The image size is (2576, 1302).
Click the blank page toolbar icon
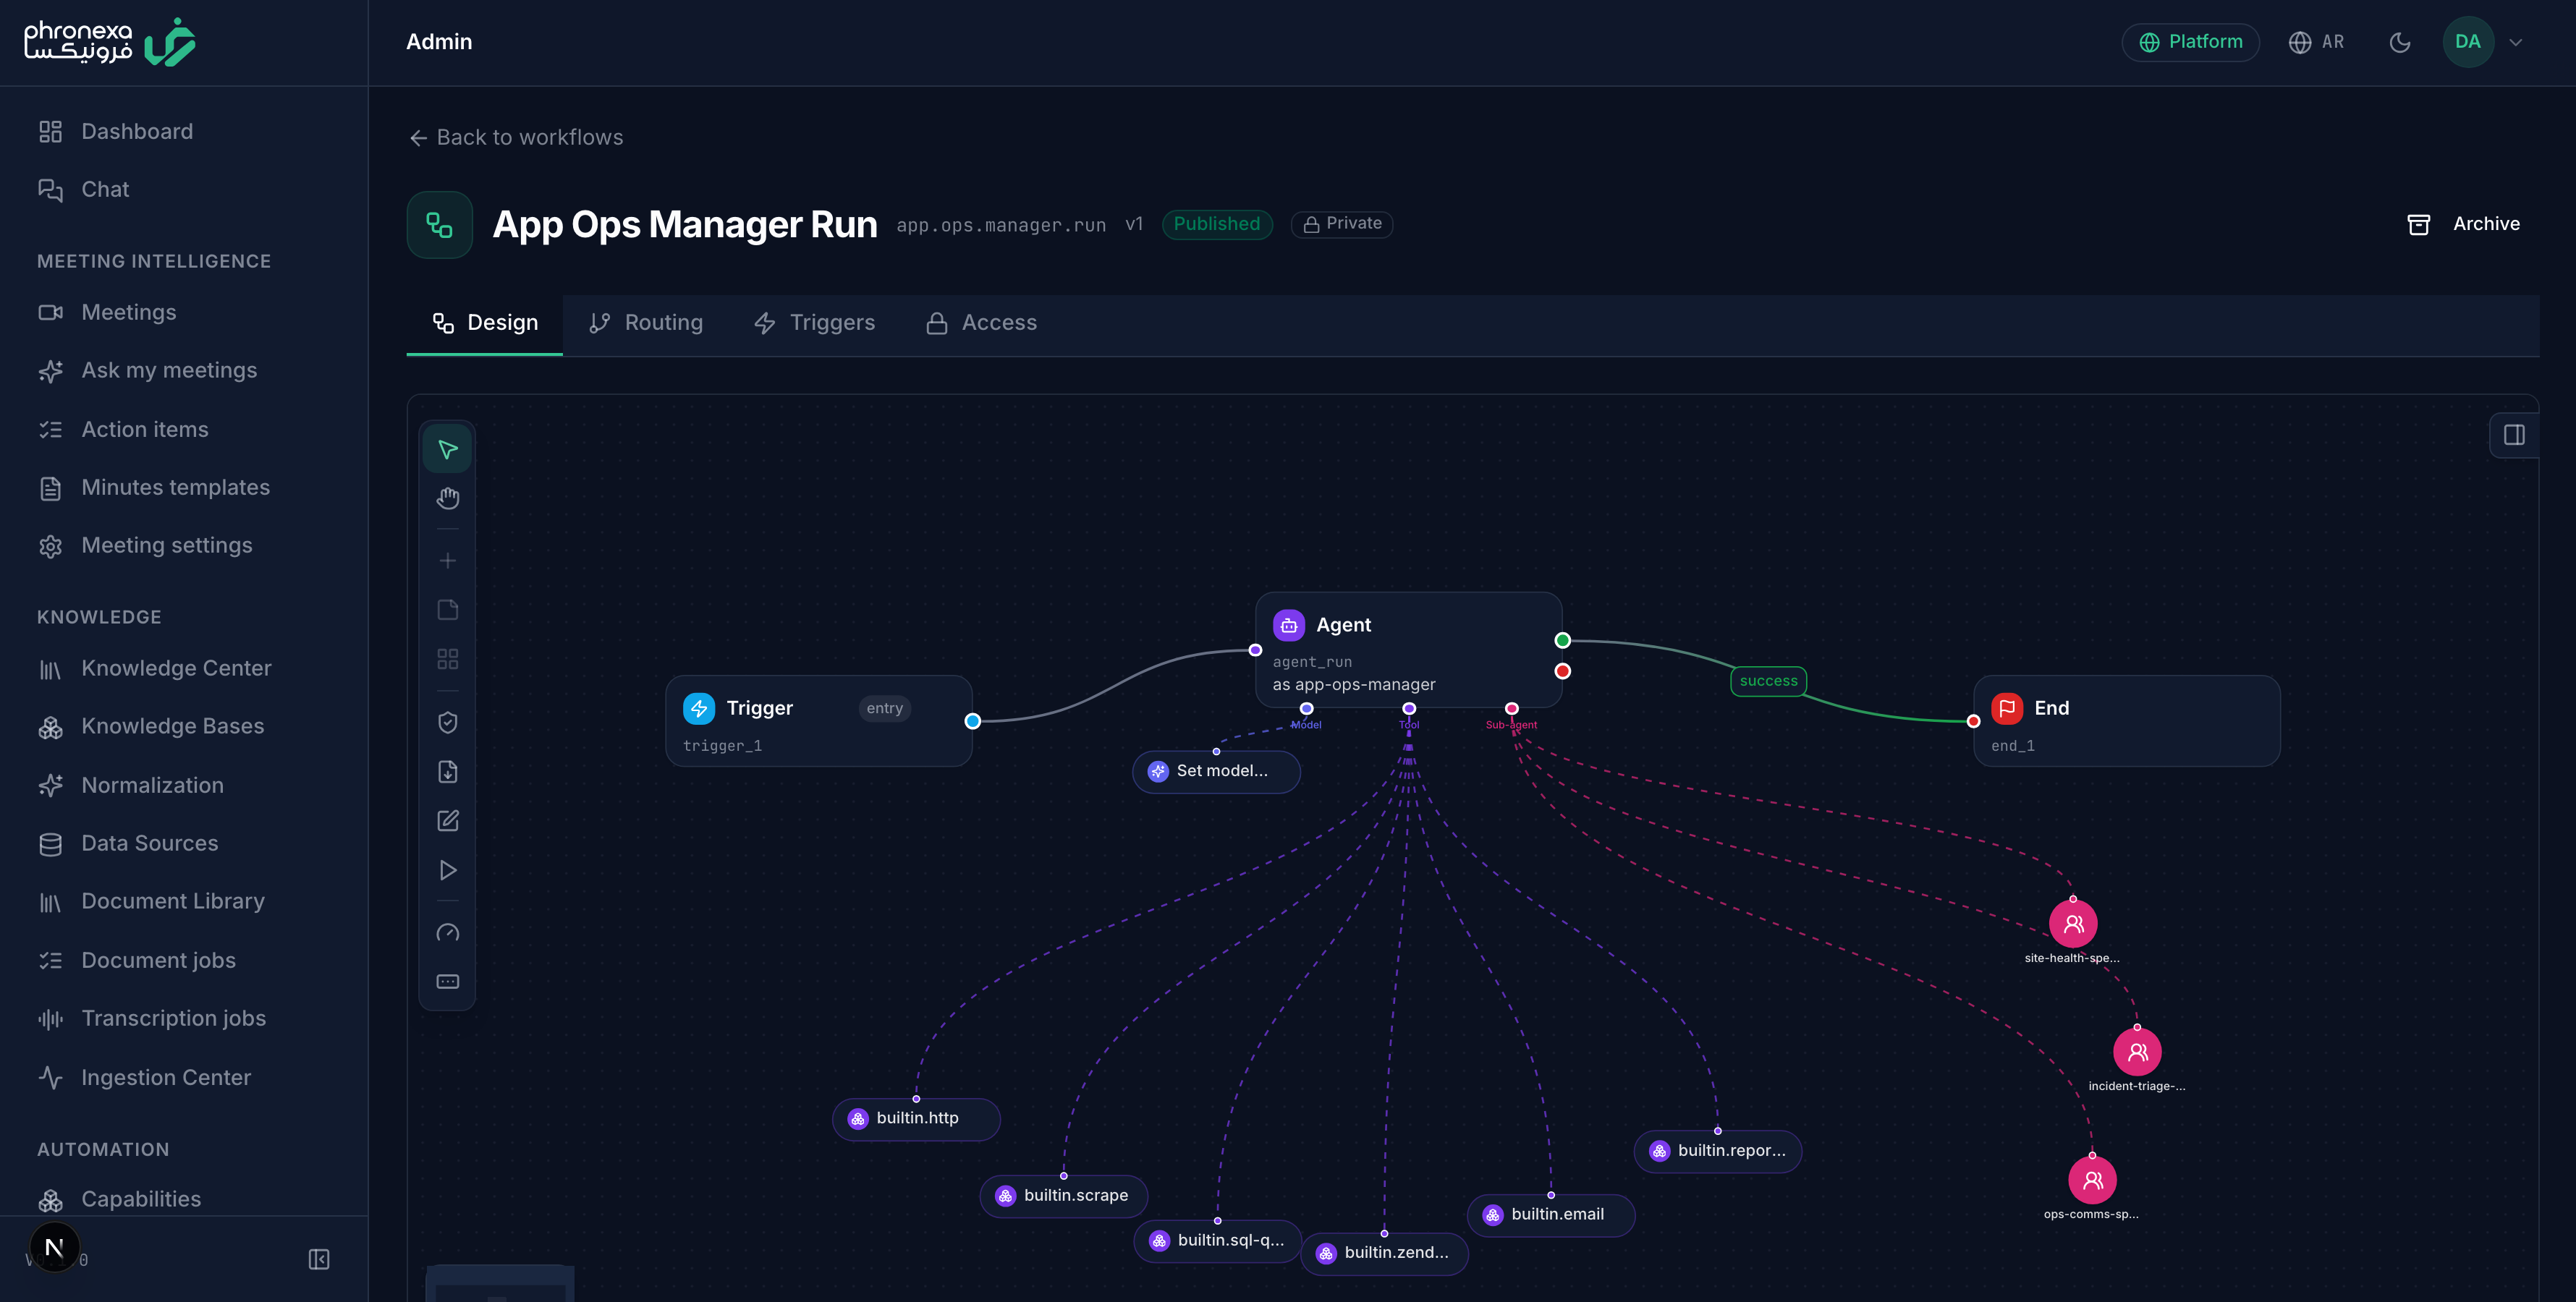[447, 610]
